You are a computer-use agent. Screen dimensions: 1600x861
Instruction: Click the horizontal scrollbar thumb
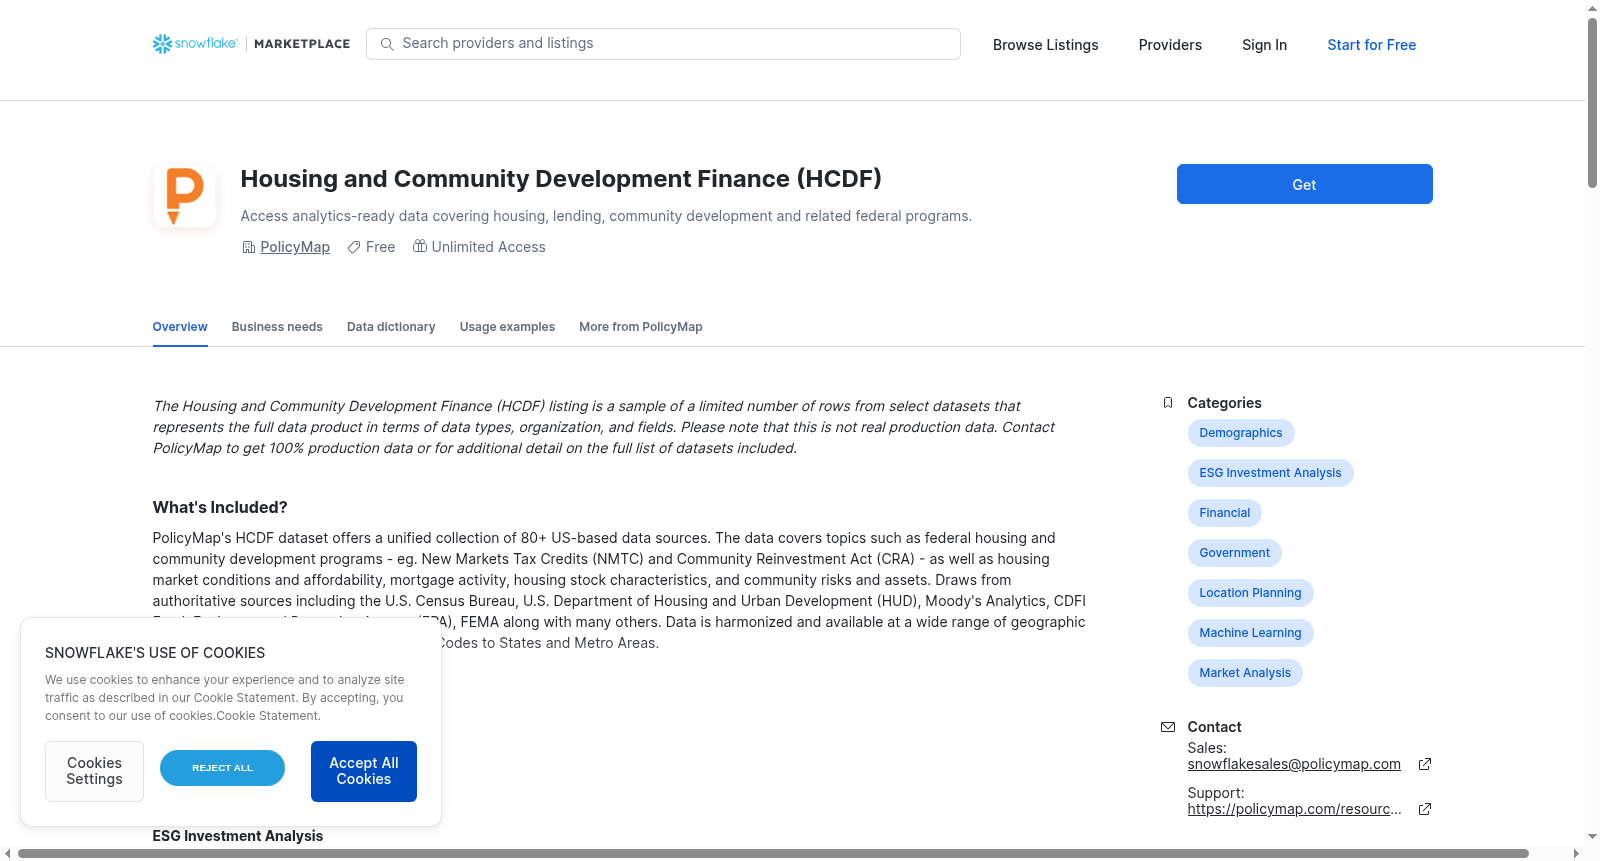pos(773,853)
